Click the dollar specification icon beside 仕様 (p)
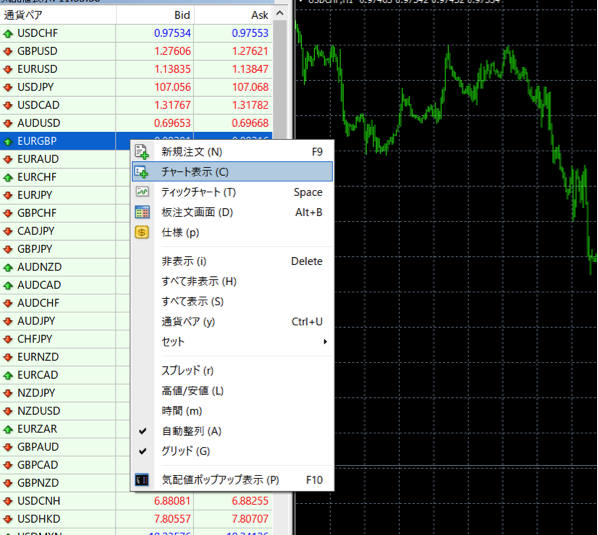Viewport: 598px width, 535px height. pyautogui.click(x=142, y=232)
